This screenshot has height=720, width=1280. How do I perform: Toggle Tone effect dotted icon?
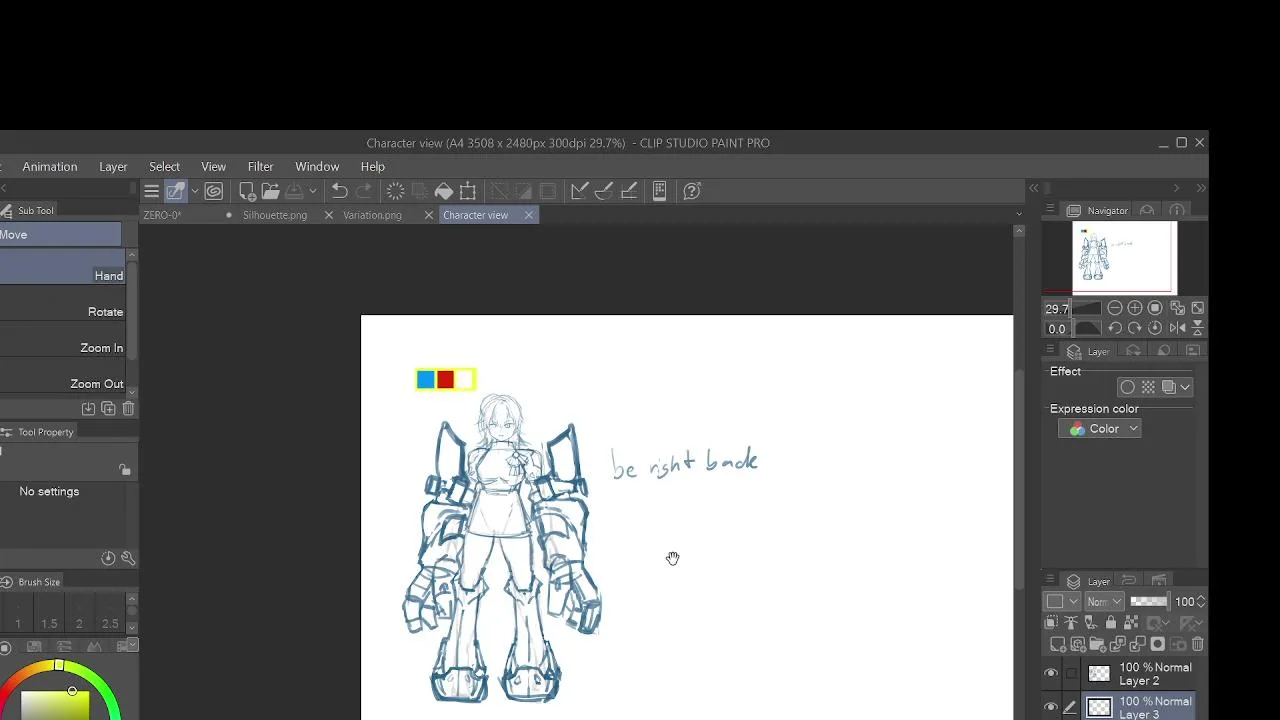pos(1148,387)
